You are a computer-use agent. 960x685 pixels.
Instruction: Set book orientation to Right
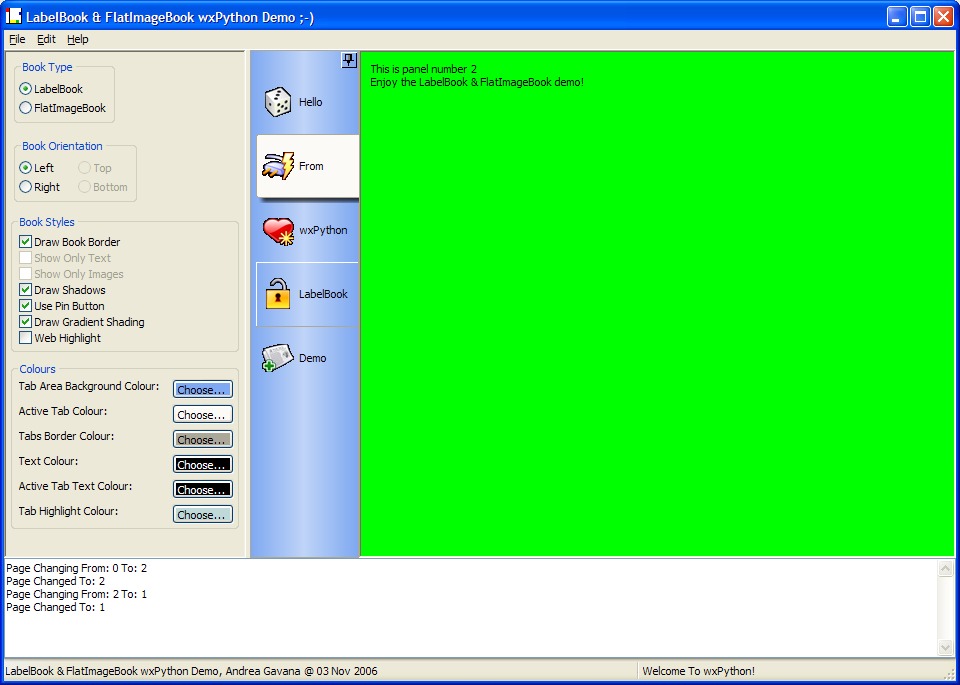click(26, 187)
